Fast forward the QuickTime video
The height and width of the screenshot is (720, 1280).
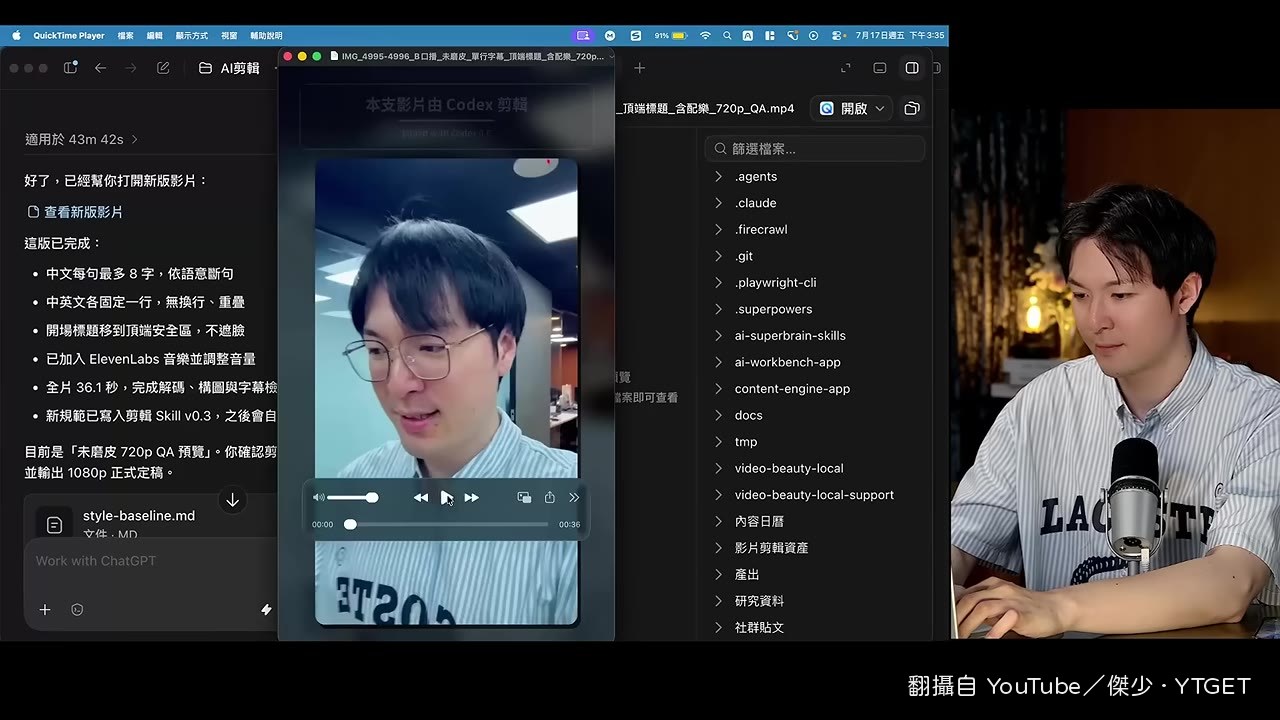point(471,497)
